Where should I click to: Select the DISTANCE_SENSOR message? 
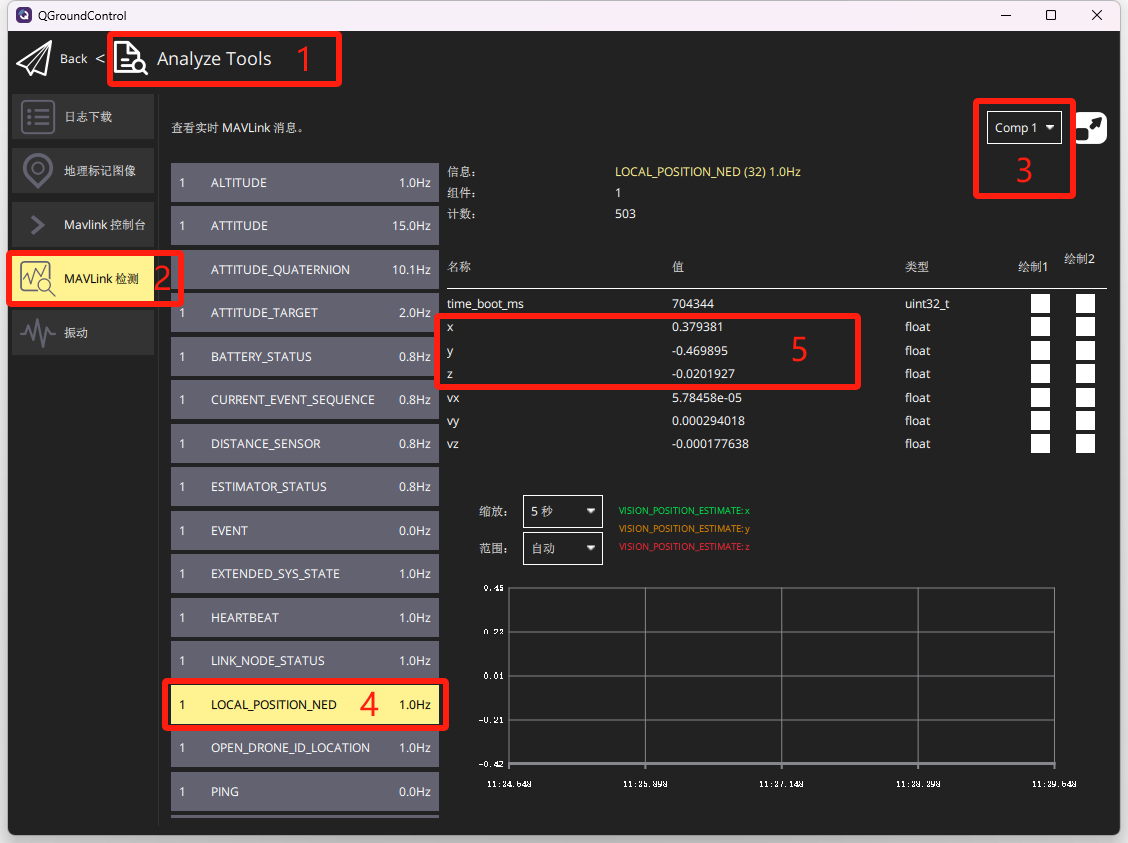point(304,444)
